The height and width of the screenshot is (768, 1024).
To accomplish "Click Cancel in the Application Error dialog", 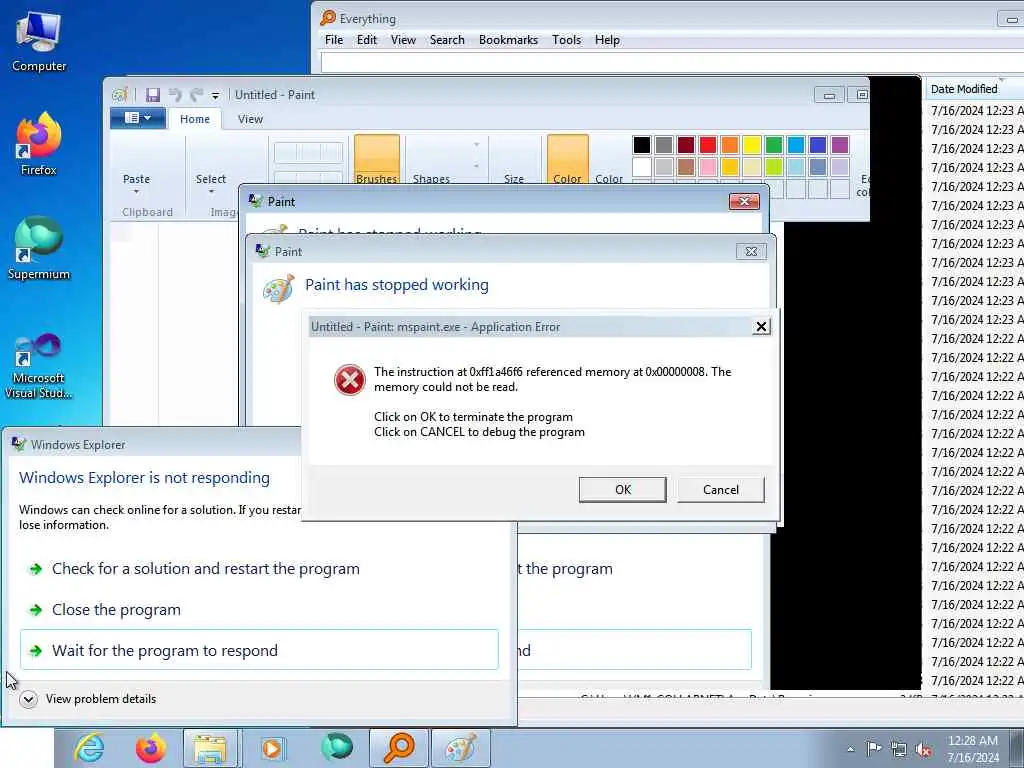I will point(720,490).
